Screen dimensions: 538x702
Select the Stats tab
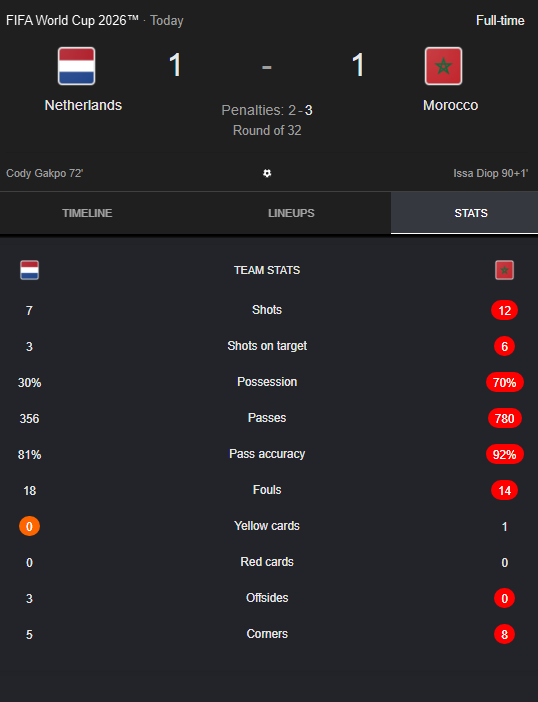[x=471, y=213]
